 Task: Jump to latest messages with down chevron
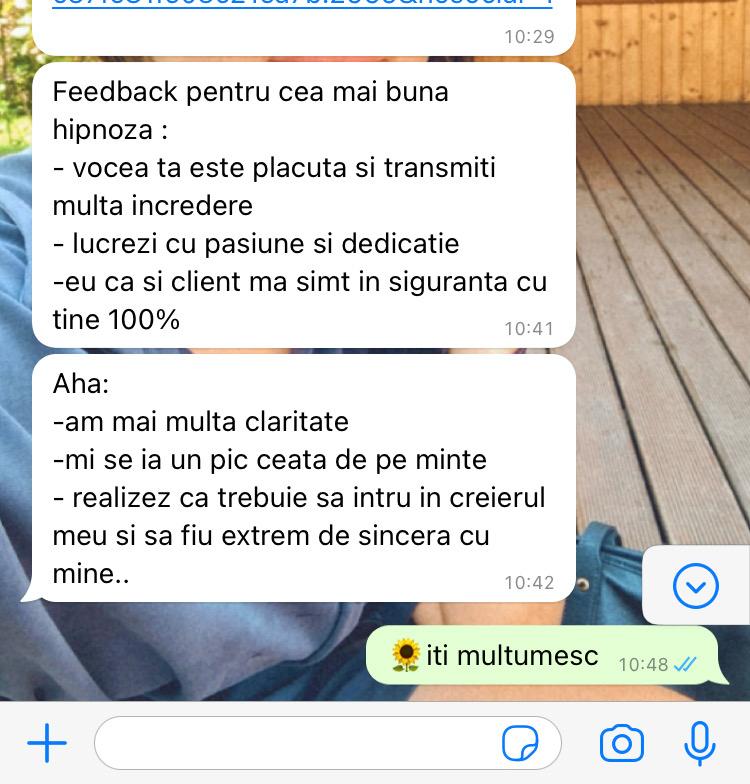(696, 586)
